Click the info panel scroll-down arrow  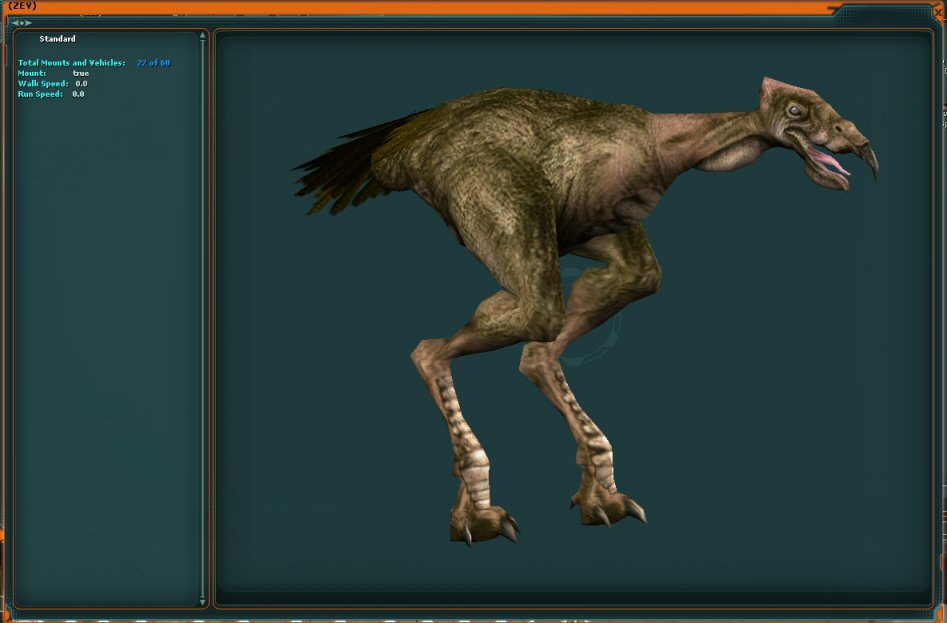coord(203,601)
